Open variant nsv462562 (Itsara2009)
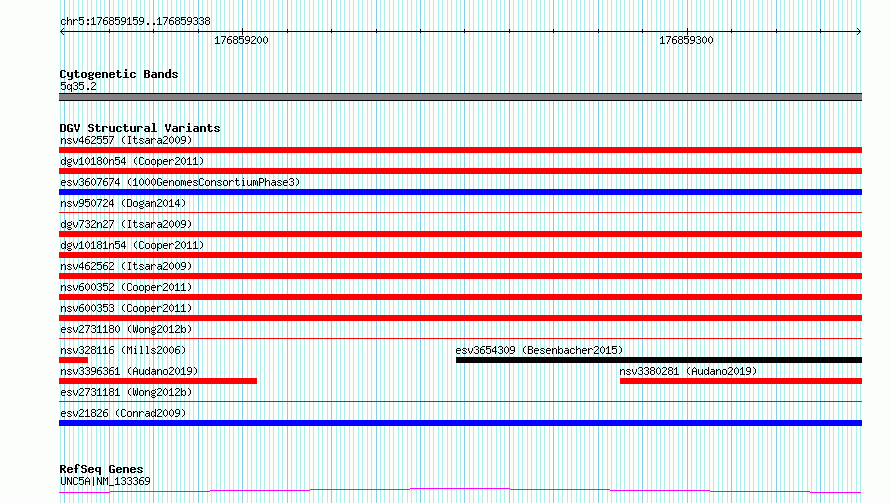 coord(126,266)
